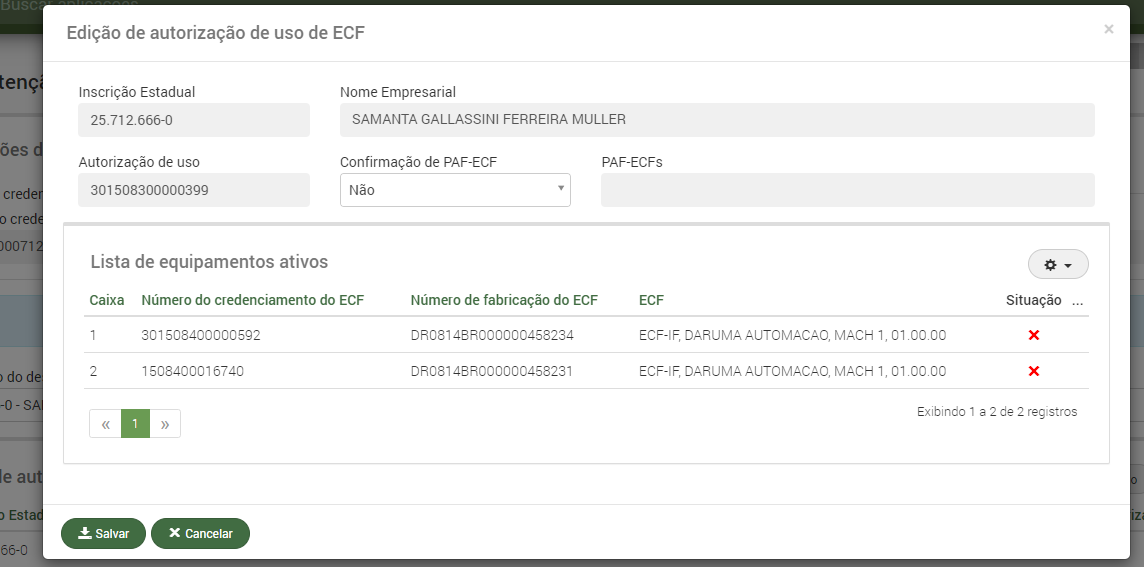This screenshot has height=567, width=1144.
Task: Sort by Situação column header
Action: tap(1033, 300)
